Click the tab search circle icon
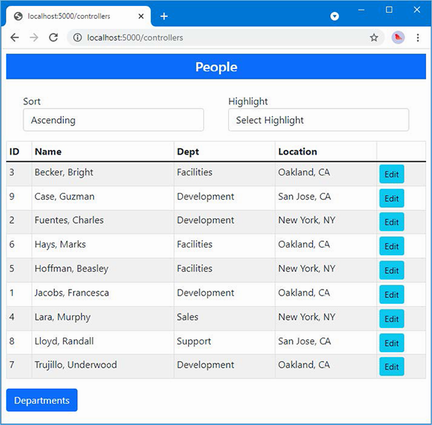 [x=334, y=16]
